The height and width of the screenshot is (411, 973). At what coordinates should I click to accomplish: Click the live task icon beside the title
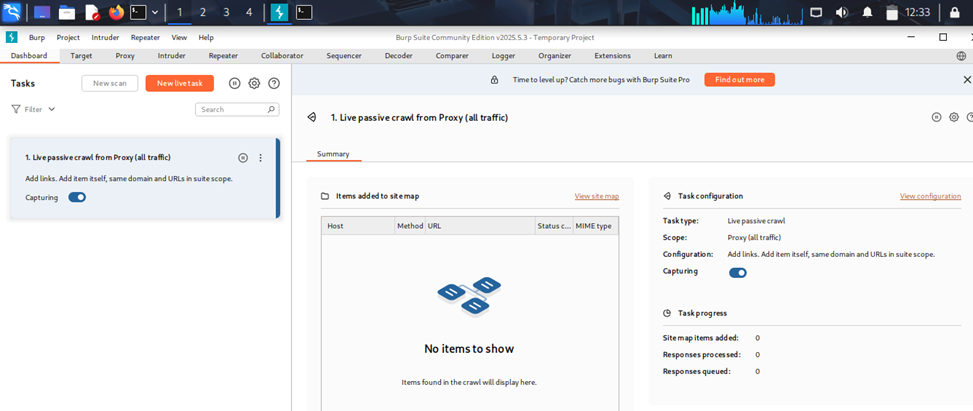312,117
